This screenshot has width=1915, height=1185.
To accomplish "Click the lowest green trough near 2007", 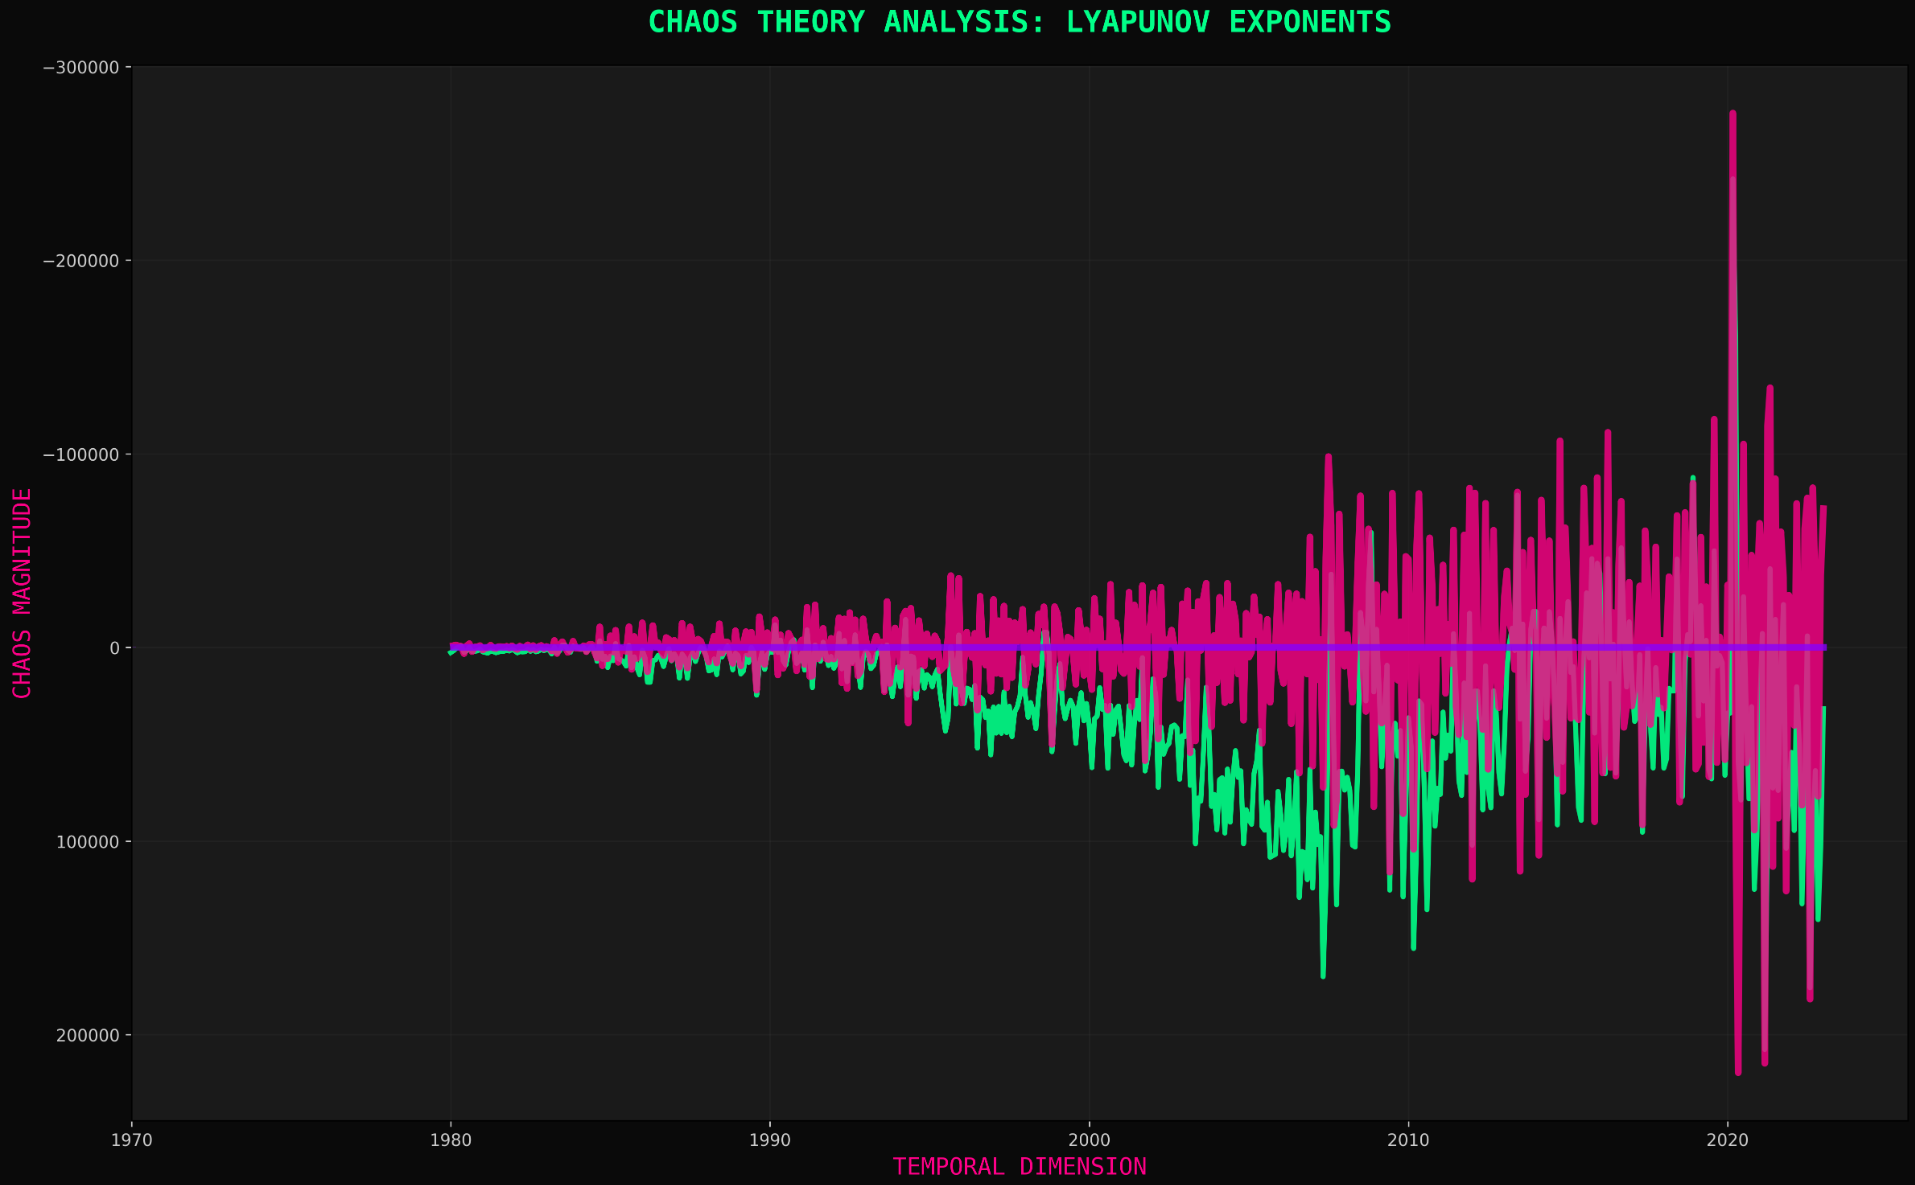I will click(x=1323, y=975).
